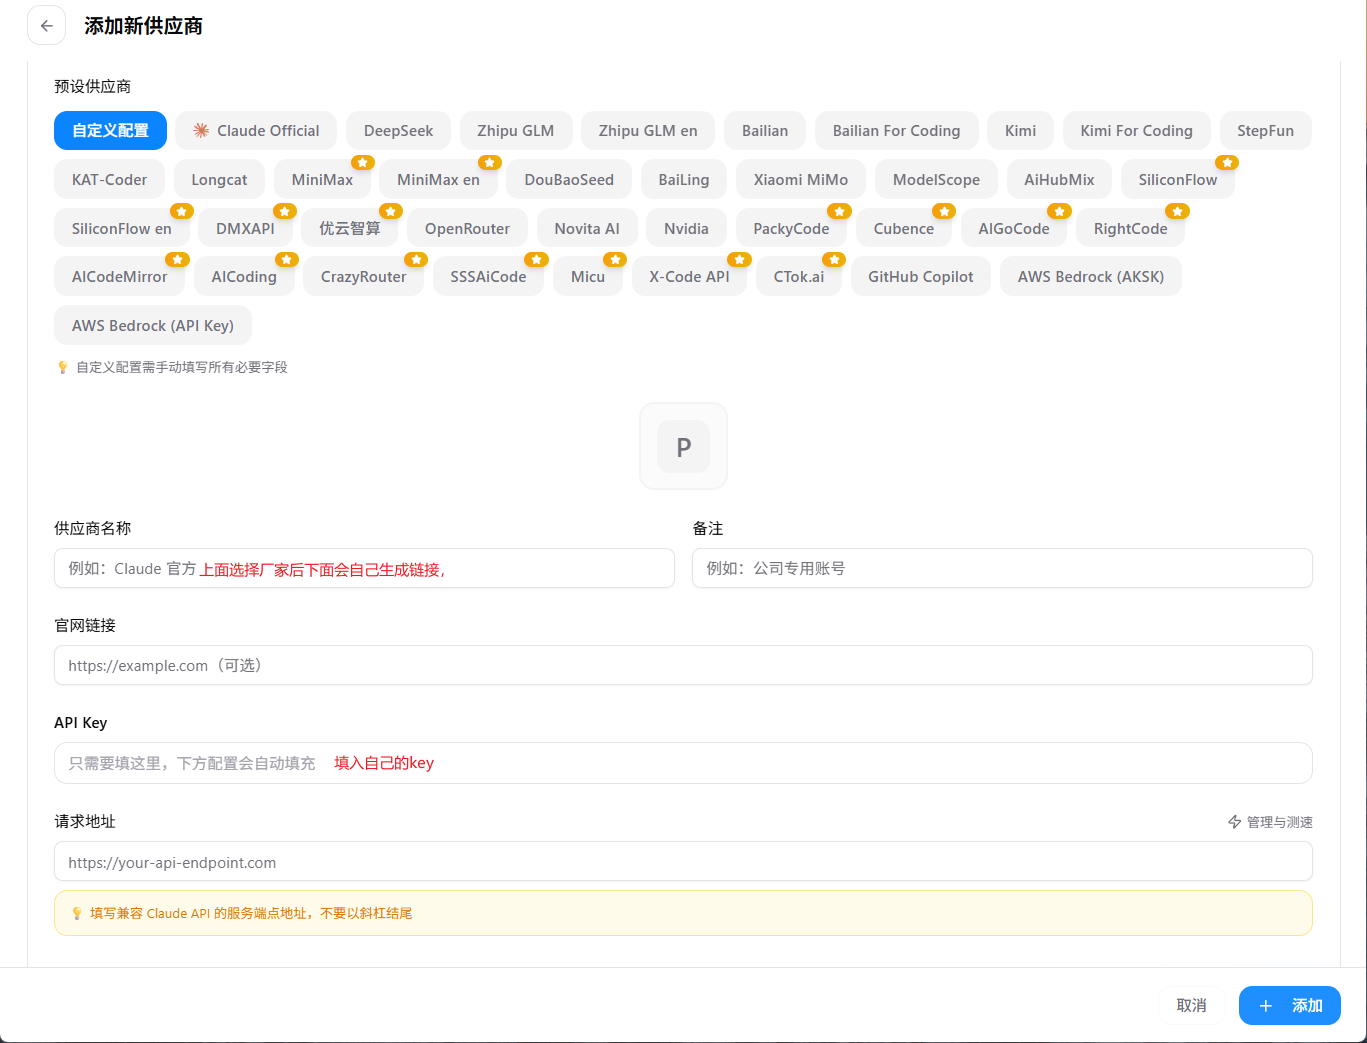Select the OpenRouter preset

point(467,229)
